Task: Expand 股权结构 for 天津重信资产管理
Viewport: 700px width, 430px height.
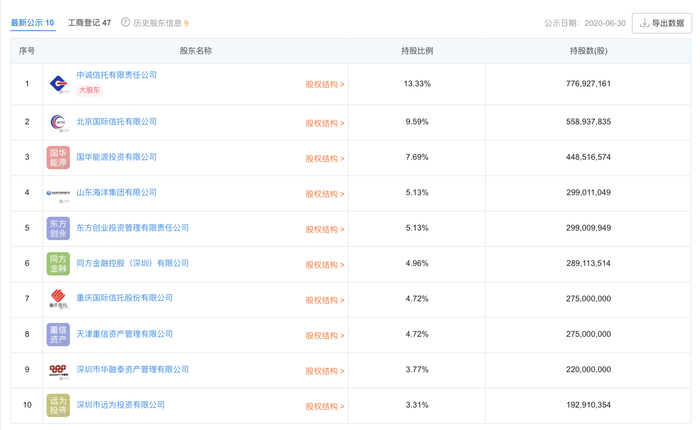Action: 325,335
